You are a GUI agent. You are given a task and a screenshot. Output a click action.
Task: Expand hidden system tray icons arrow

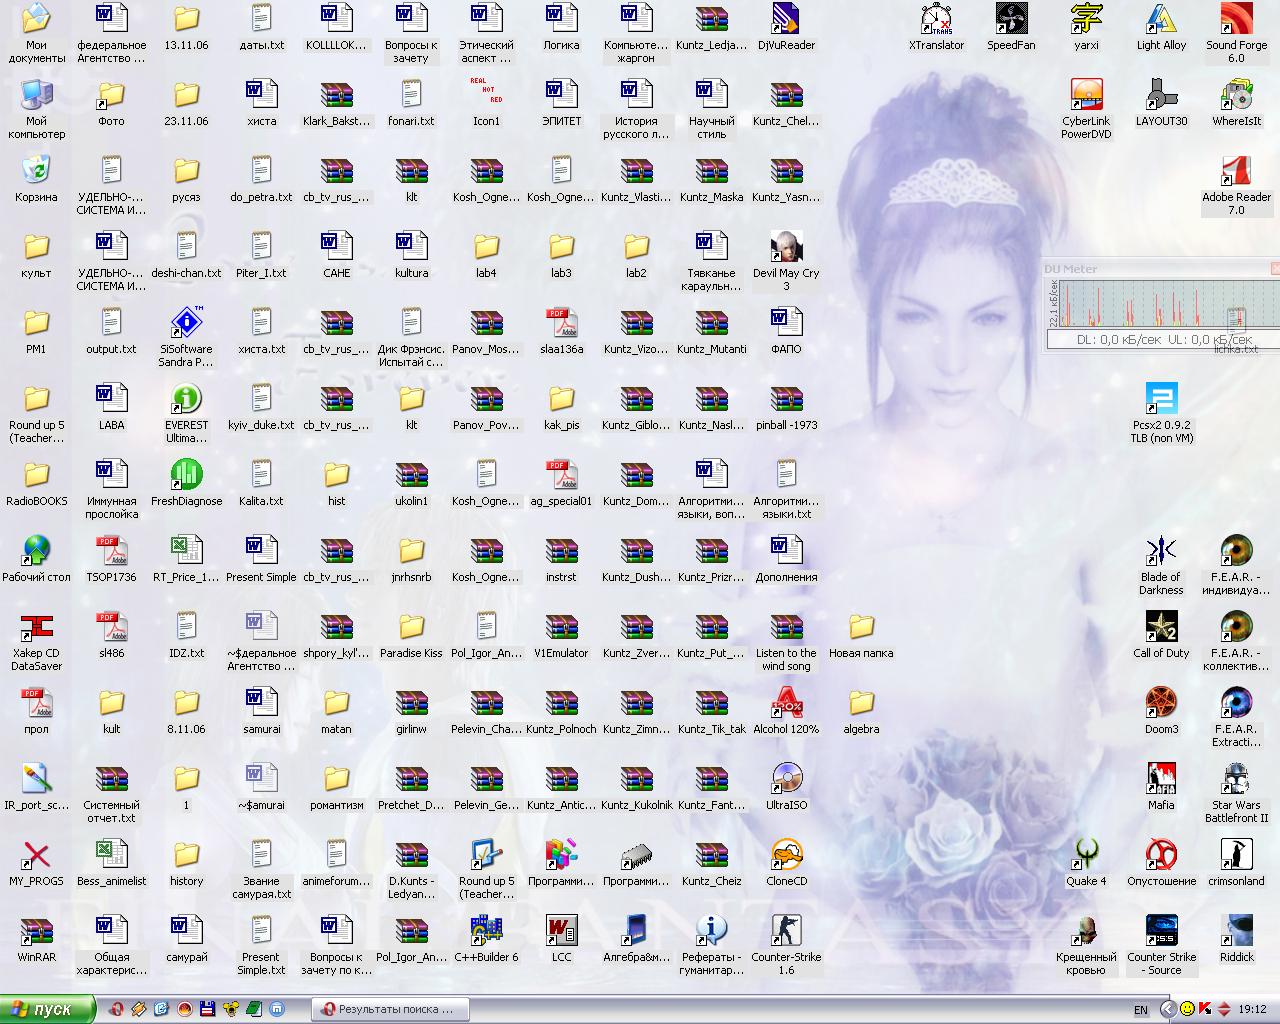point(1168,1010)
